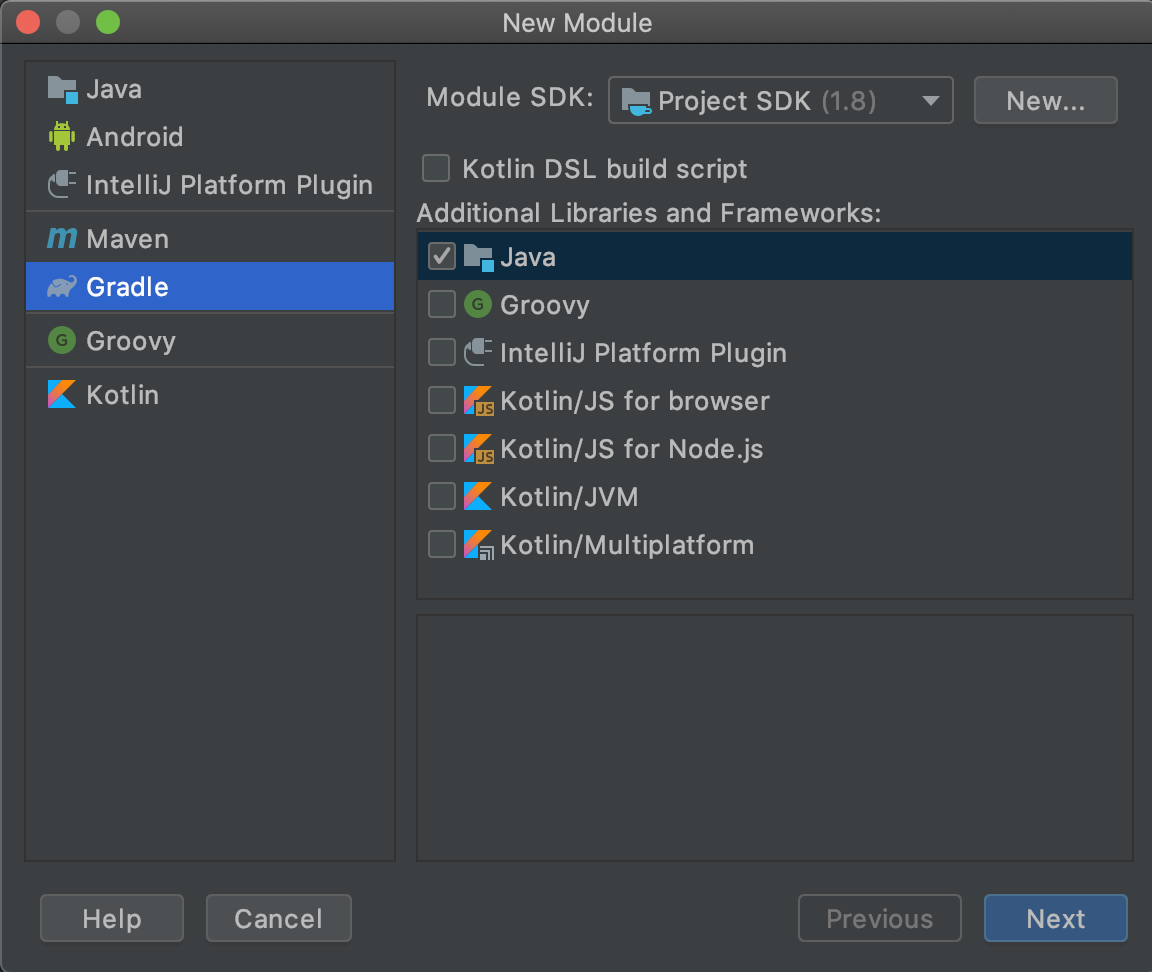The width and height of the screenshot is (1152, 972).
Task: Click the 'Groovy' text in the frameworks list
Action: coord(545,306)
